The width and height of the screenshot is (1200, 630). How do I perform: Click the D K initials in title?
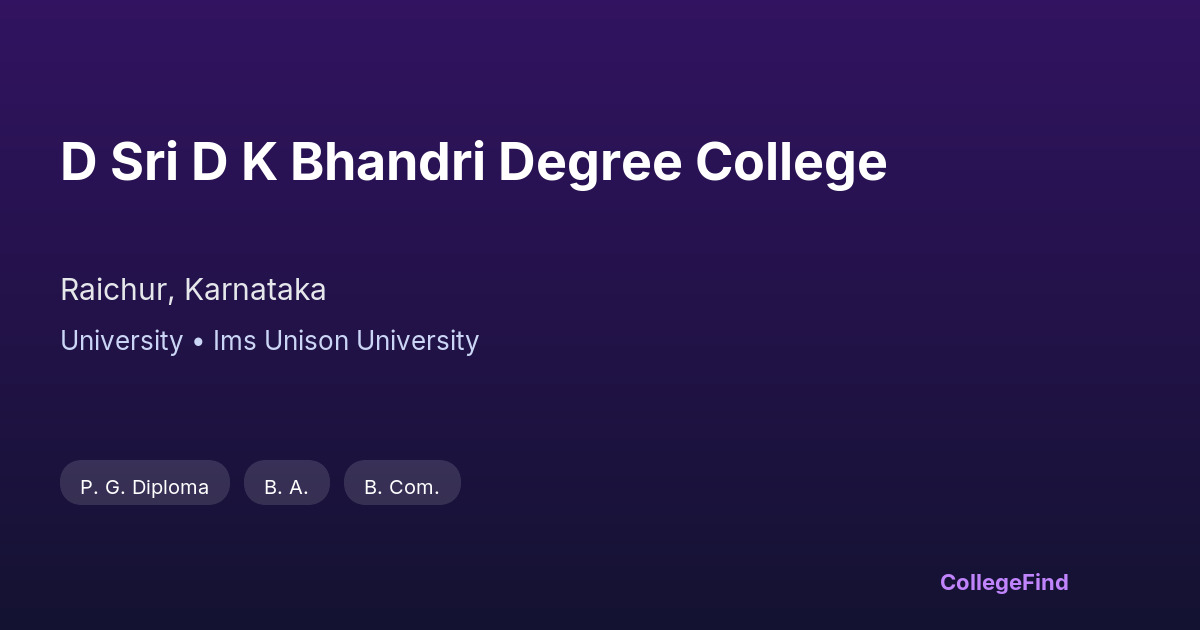click(x=234, y=163)
